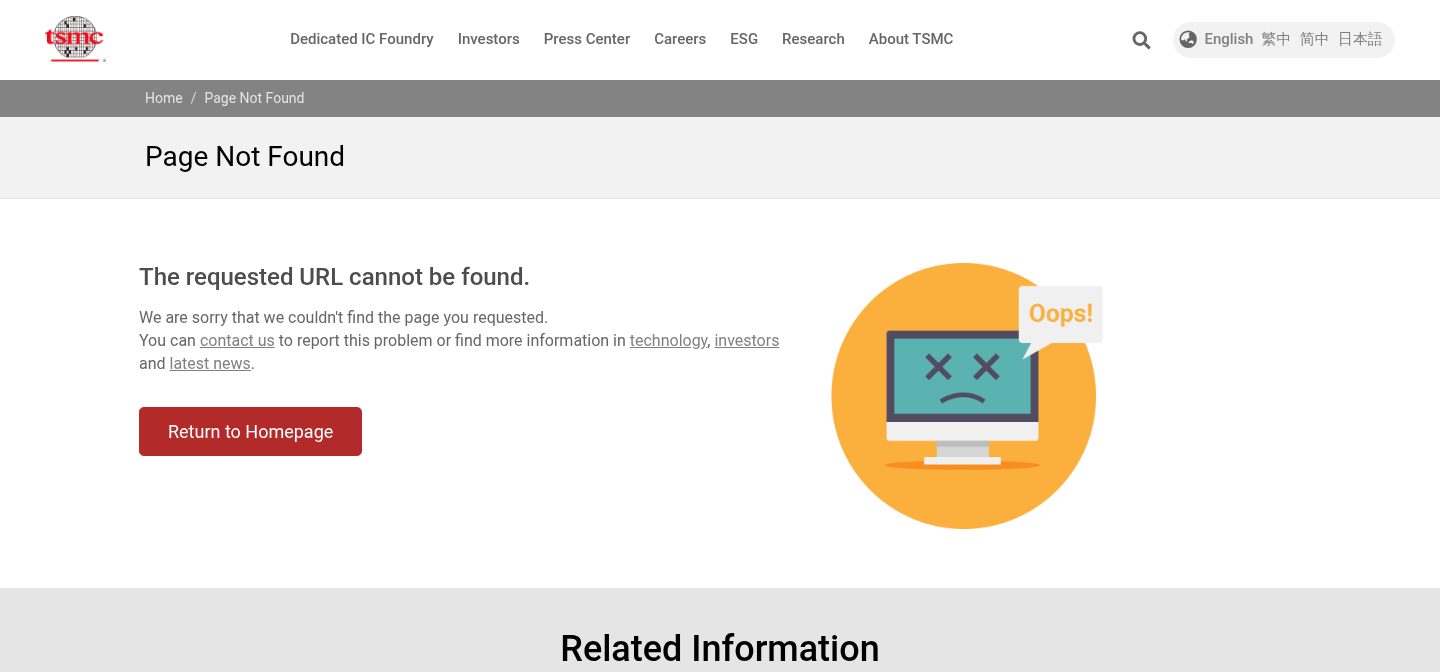Switch language to Japanese 日本語
Image resolution: width=1440 pixels, height=672 pixels.
[1360, 39]
